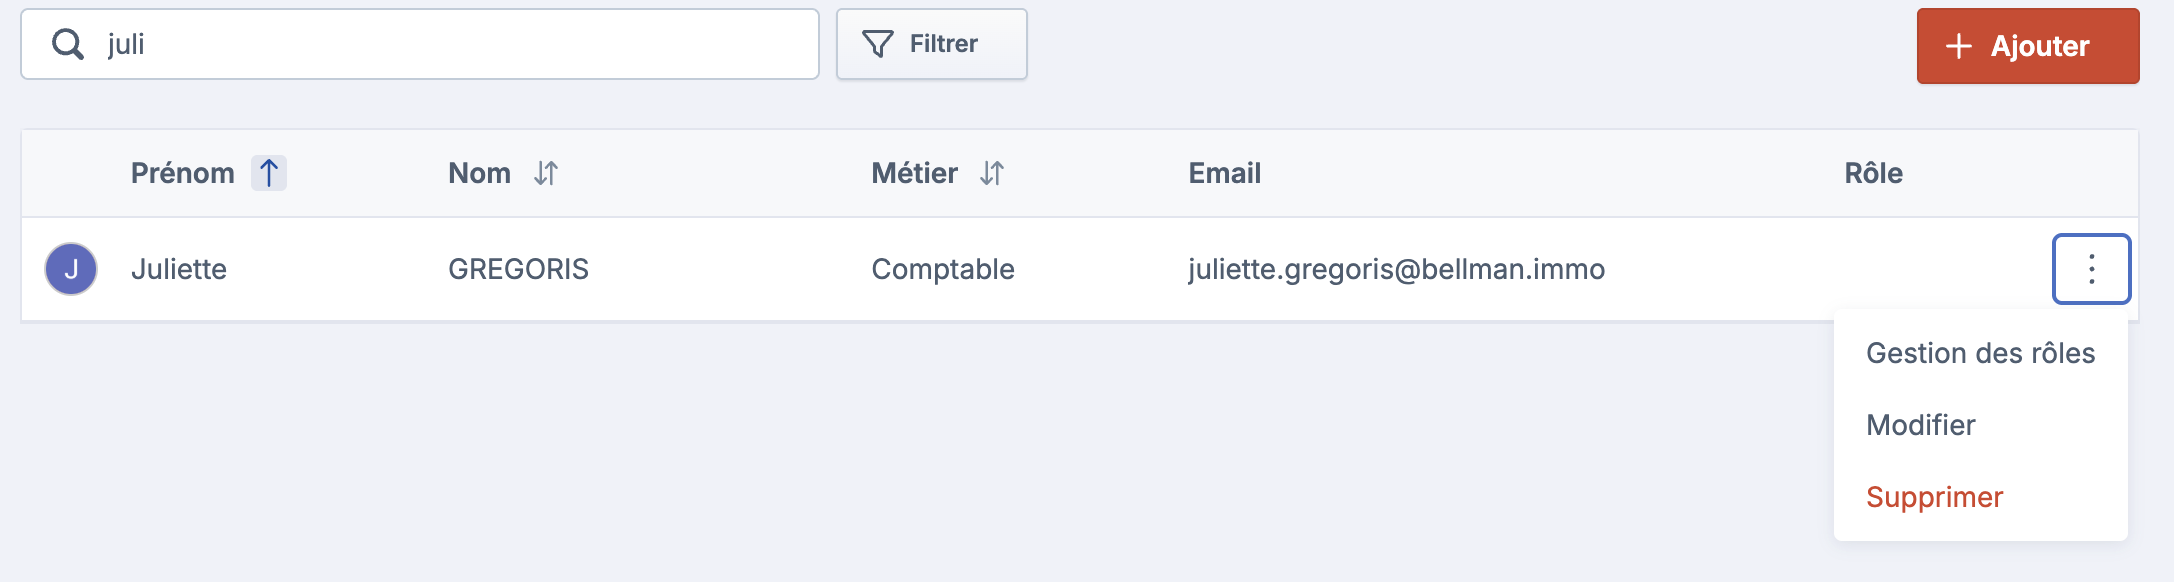The width and height of the screenshot is (2174, 582).
Task: Choose "Supprimer" to delete the user
Action: point(1934,497)
